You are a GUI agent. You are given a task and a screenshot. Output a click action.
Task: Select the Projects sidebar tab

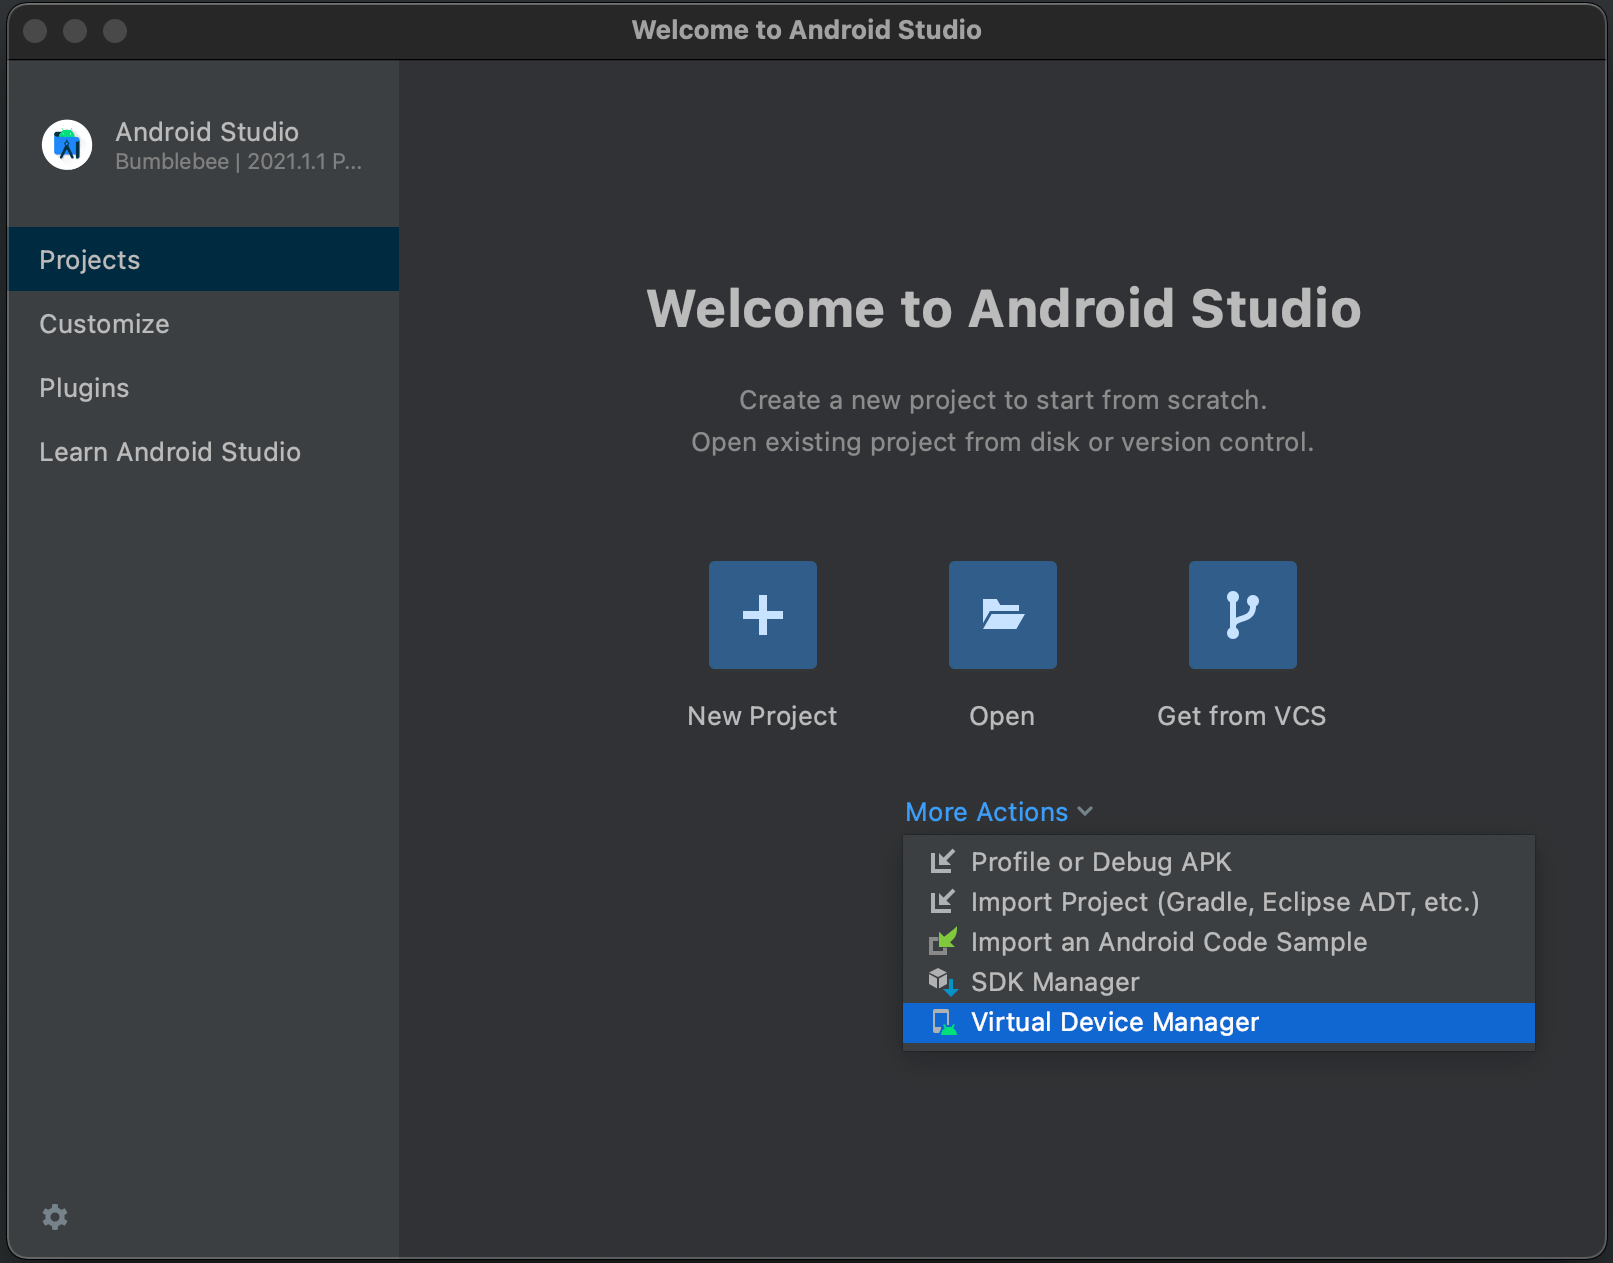point(204,259)
